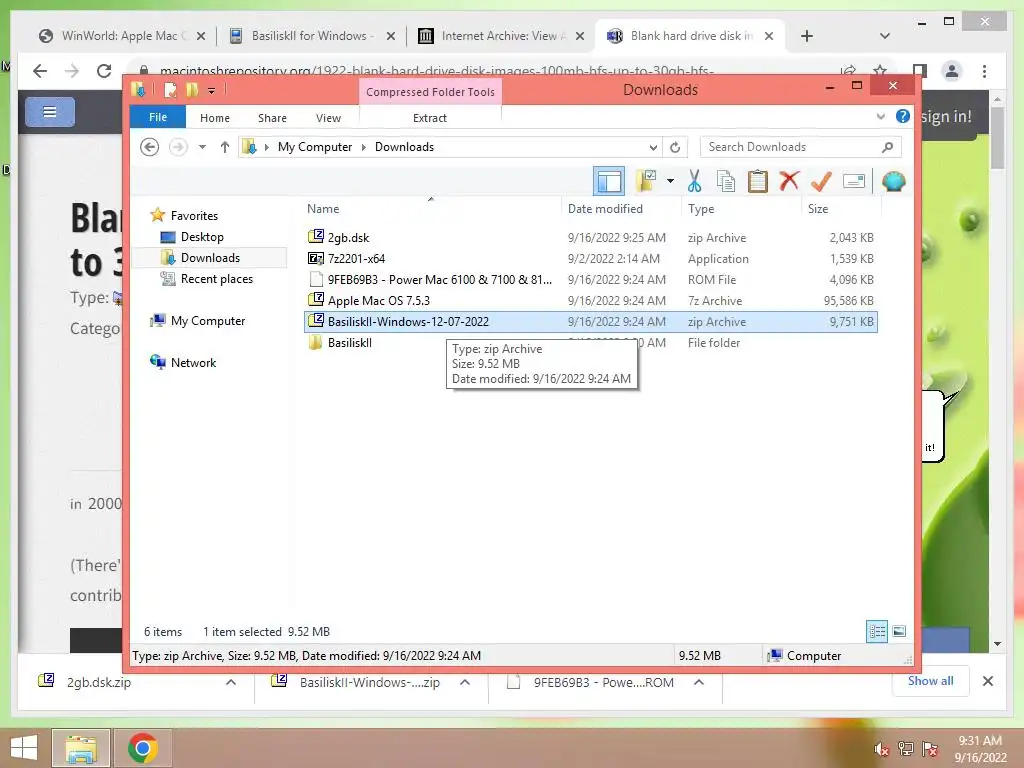Open the View ribbon tab

[328, 118]
